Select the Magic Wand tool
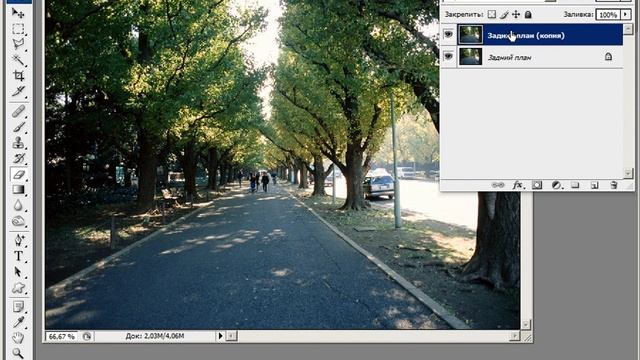Screen dimensions: 640x360 click(18, 60)
